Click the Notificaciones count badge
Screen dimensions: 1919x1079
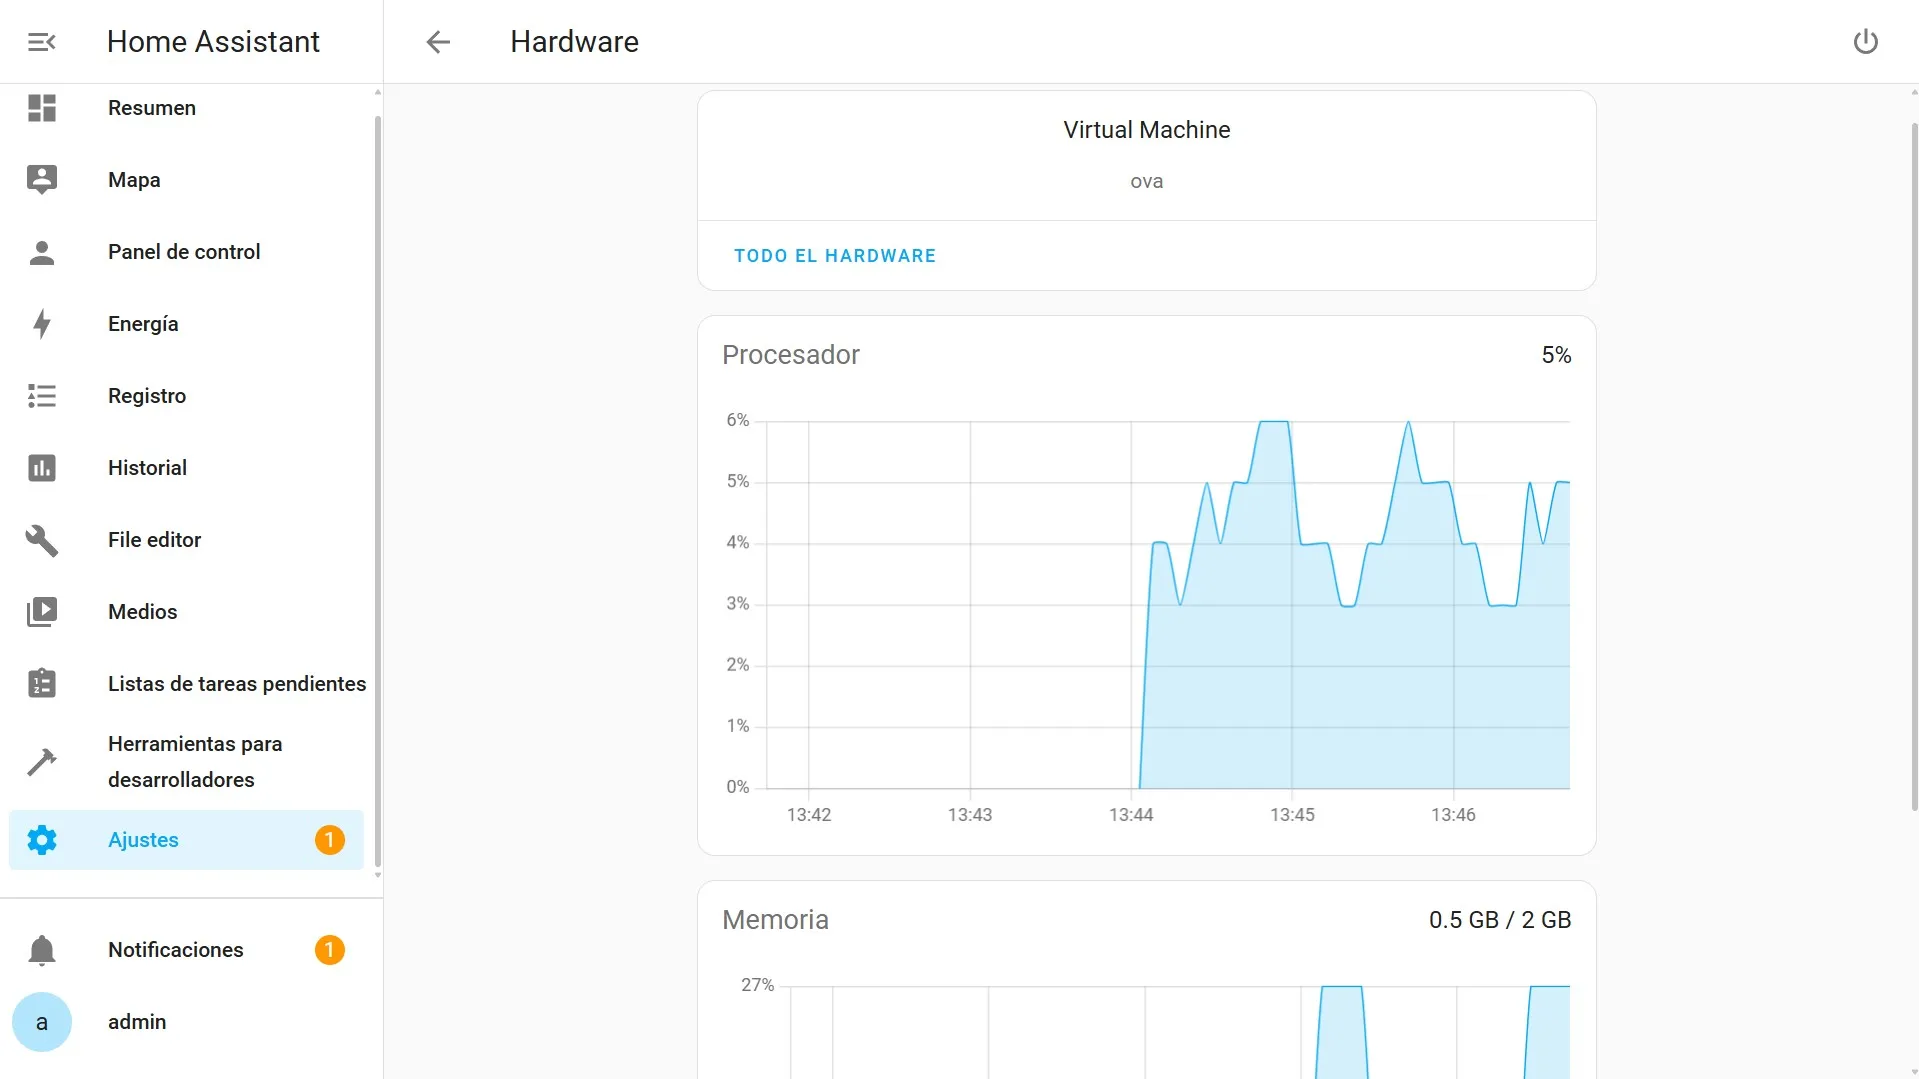330,950
